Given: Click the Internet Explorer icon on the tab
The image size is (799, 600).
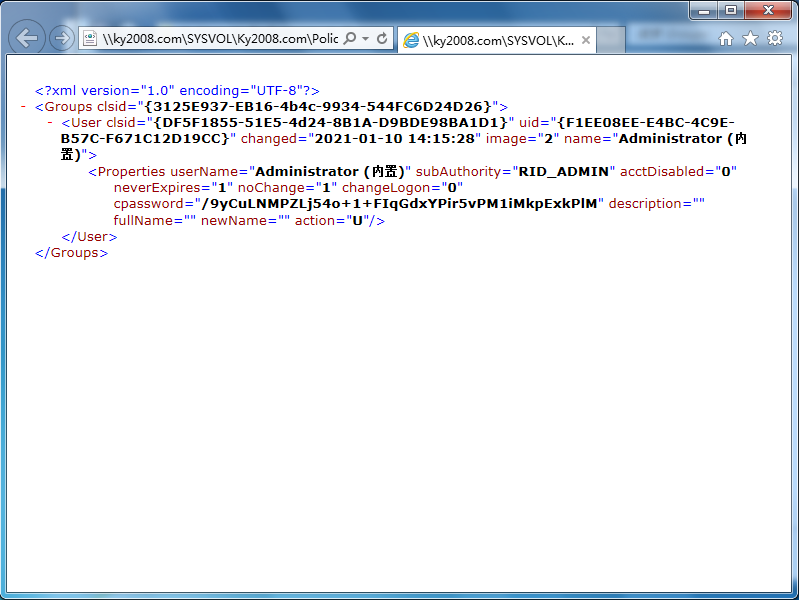Looking at the screenshot, I should (411, 40).
